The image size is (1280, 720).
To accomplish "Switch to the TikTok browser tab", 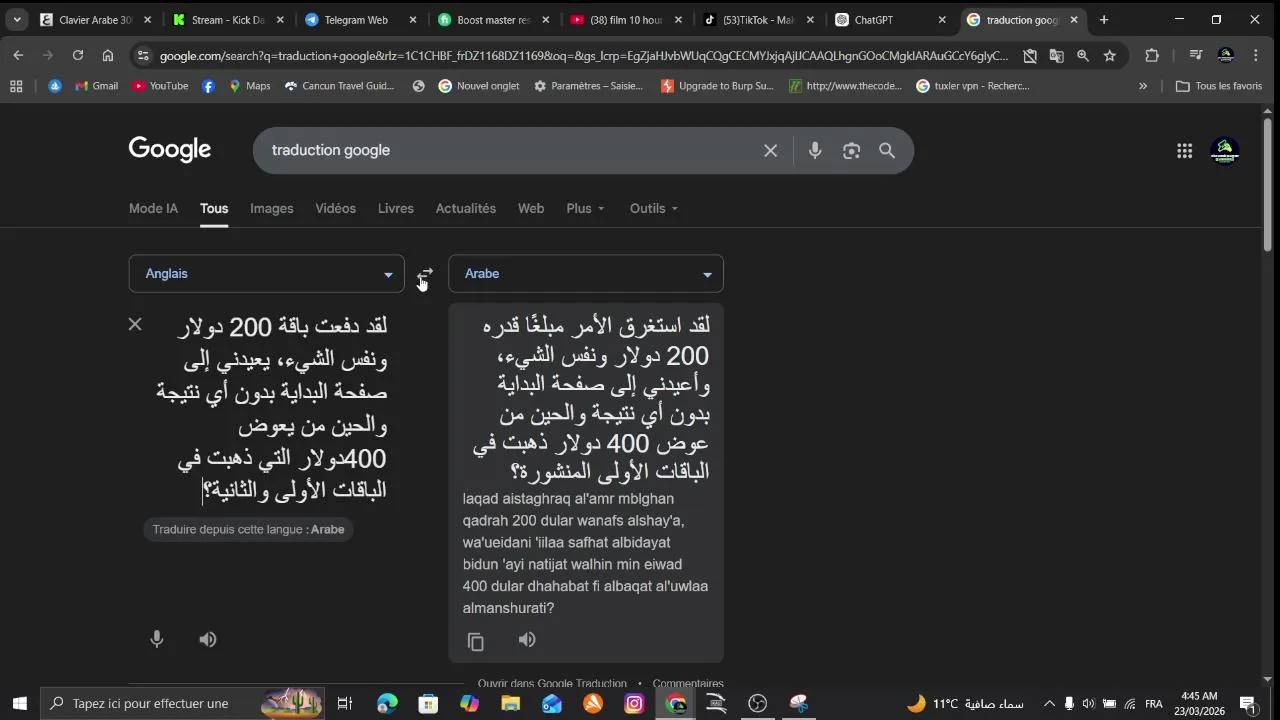I will point(757,20).
